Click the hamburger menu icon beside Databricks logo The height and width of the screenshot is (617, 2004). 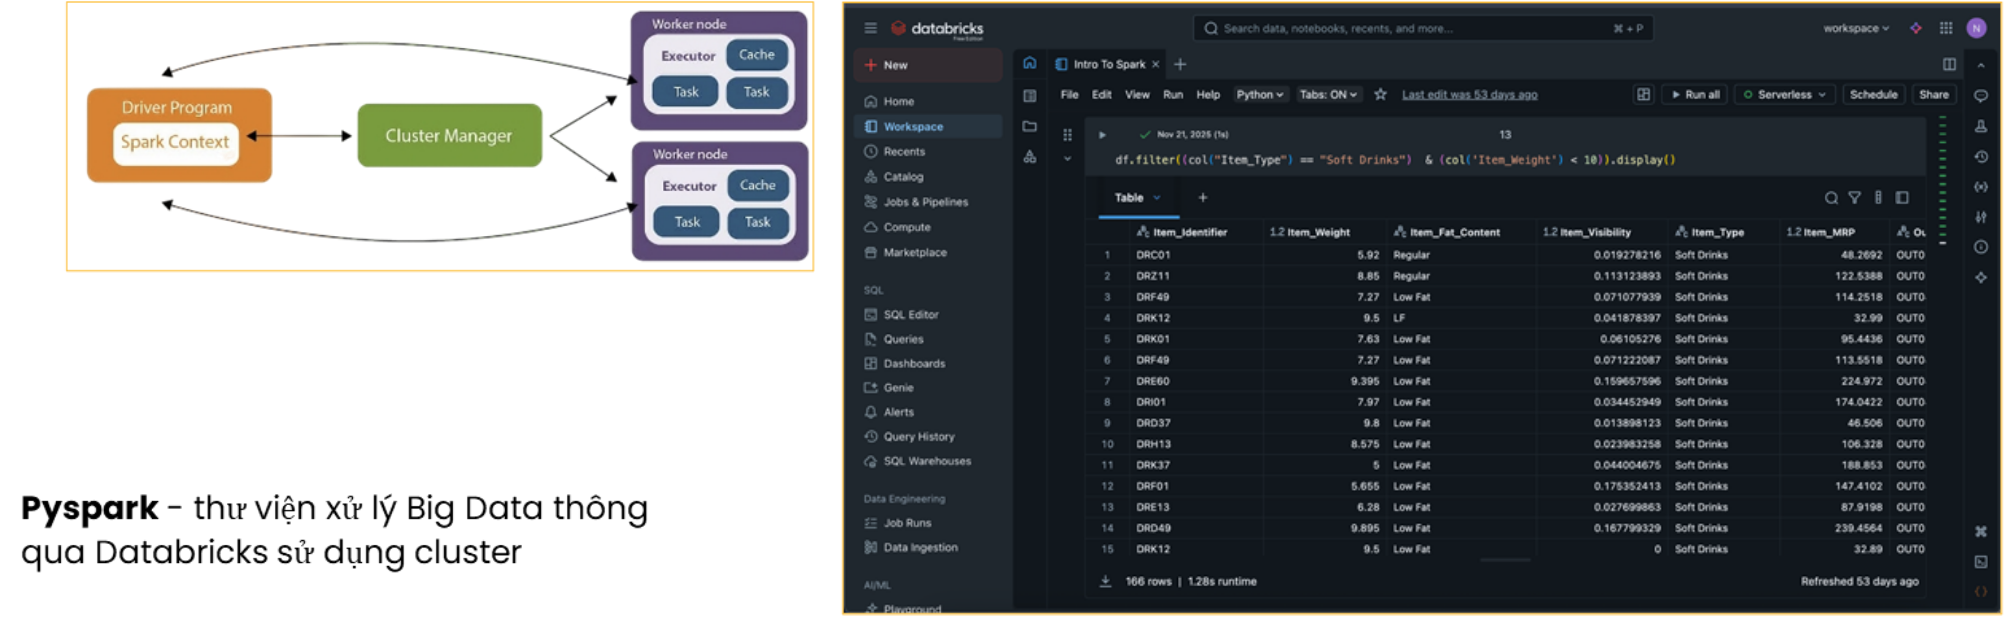pyautogui.click(x=870, y=28)
